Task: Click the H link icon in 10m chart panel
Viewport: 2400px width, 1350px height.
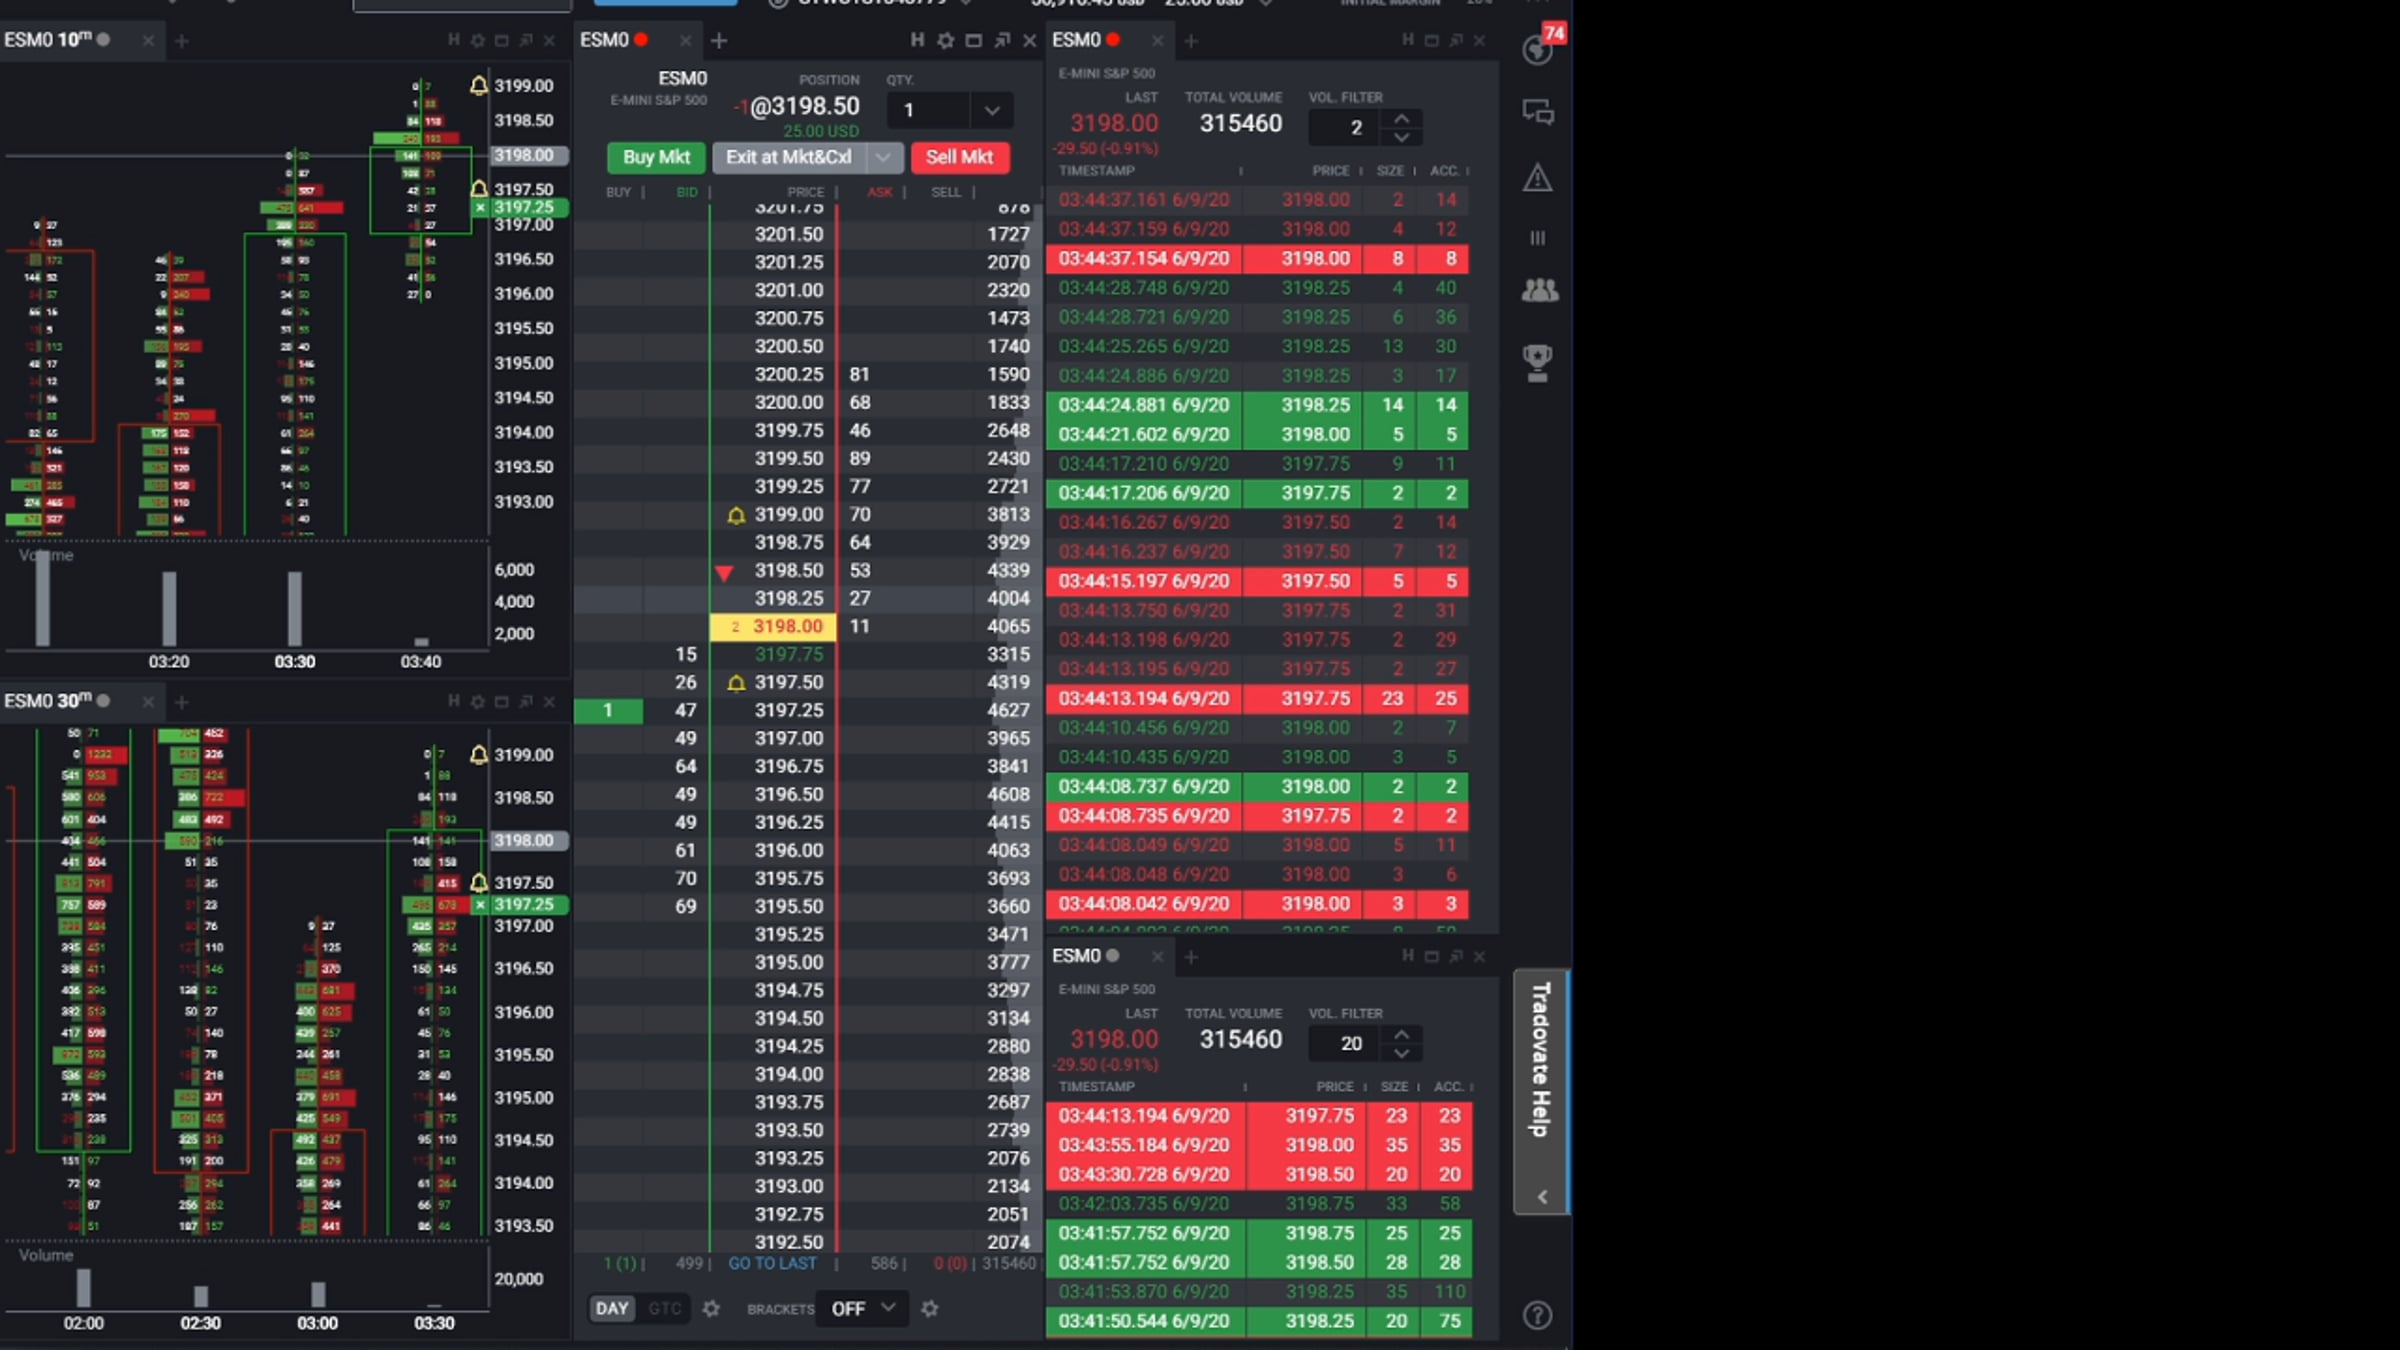Action: 453,40
